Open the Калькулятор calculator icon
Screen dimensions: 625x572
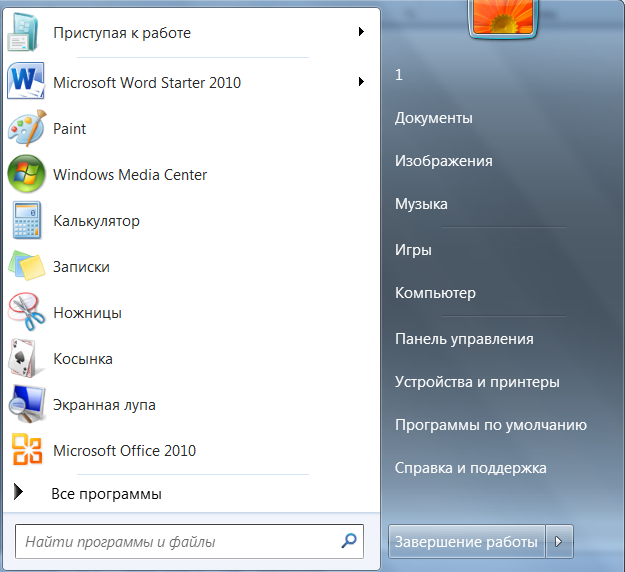[27, 220]
